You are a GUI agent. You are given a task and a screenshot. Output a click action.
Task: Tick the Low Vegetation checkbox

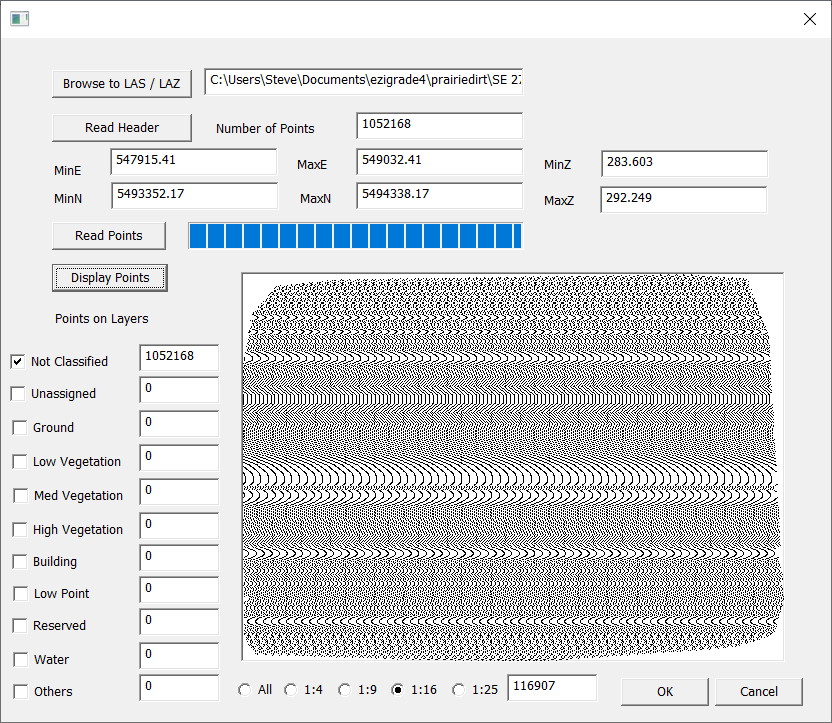(20, 461)
